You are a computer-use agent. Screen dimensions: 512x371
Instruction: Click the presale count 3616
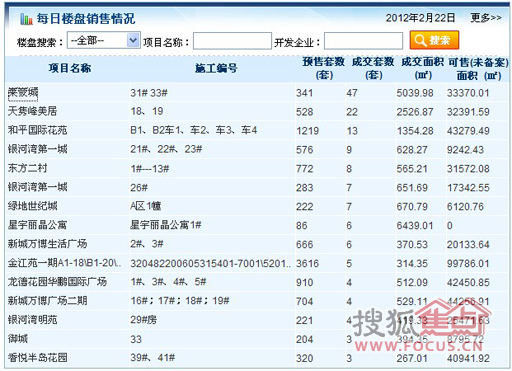click(x=308, y=264)
